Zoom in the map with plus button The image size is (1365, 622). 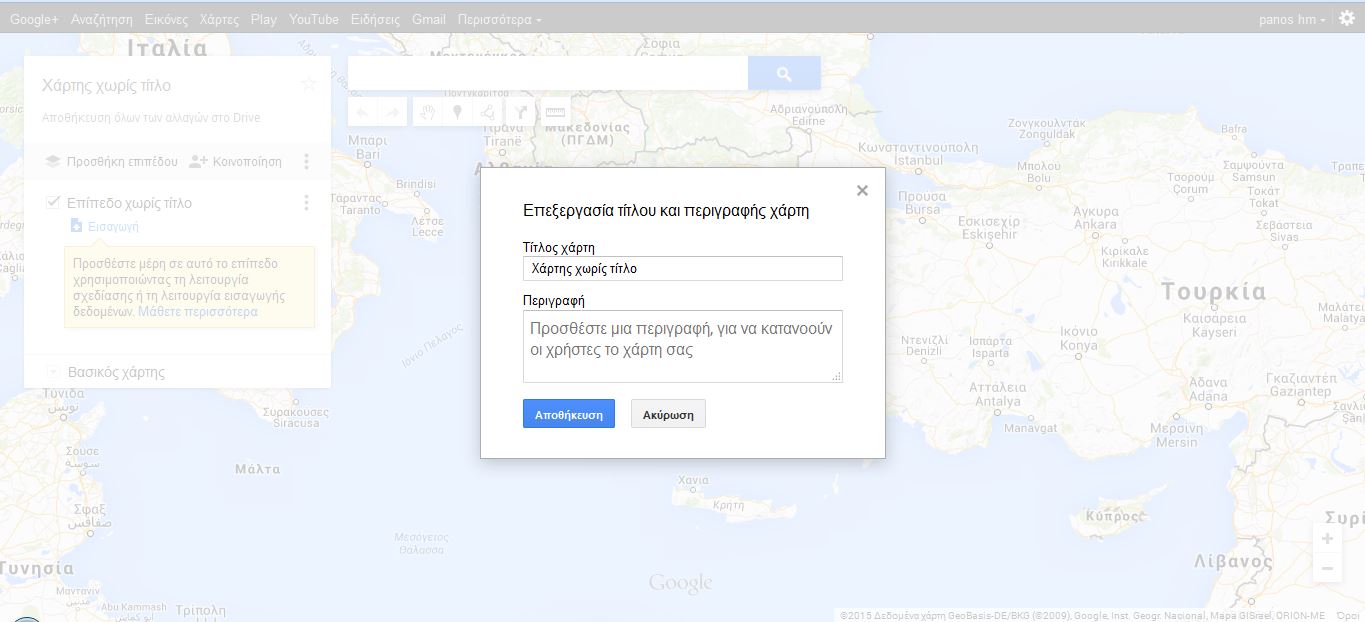1327,539
